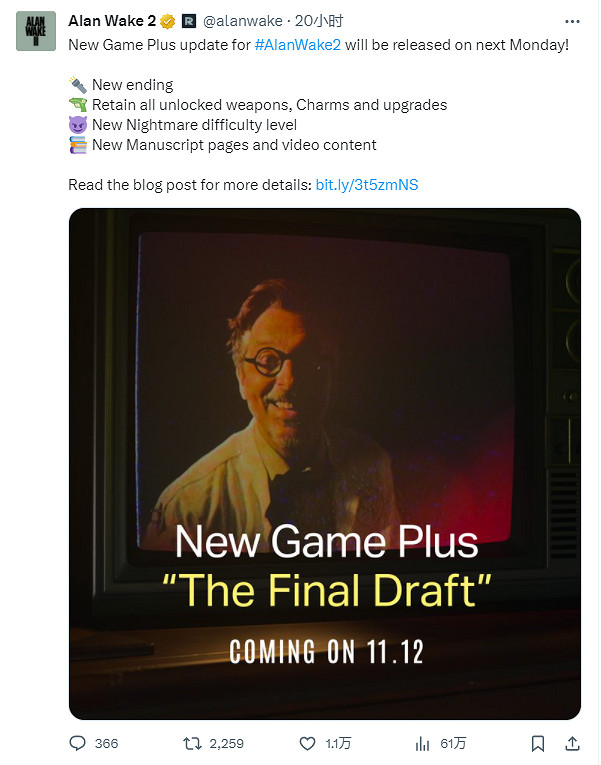The width and height of the screenshot is (601, 765).
Task: Click the 61万 views count
Action: pyautogui.click(x=453, y=744)
